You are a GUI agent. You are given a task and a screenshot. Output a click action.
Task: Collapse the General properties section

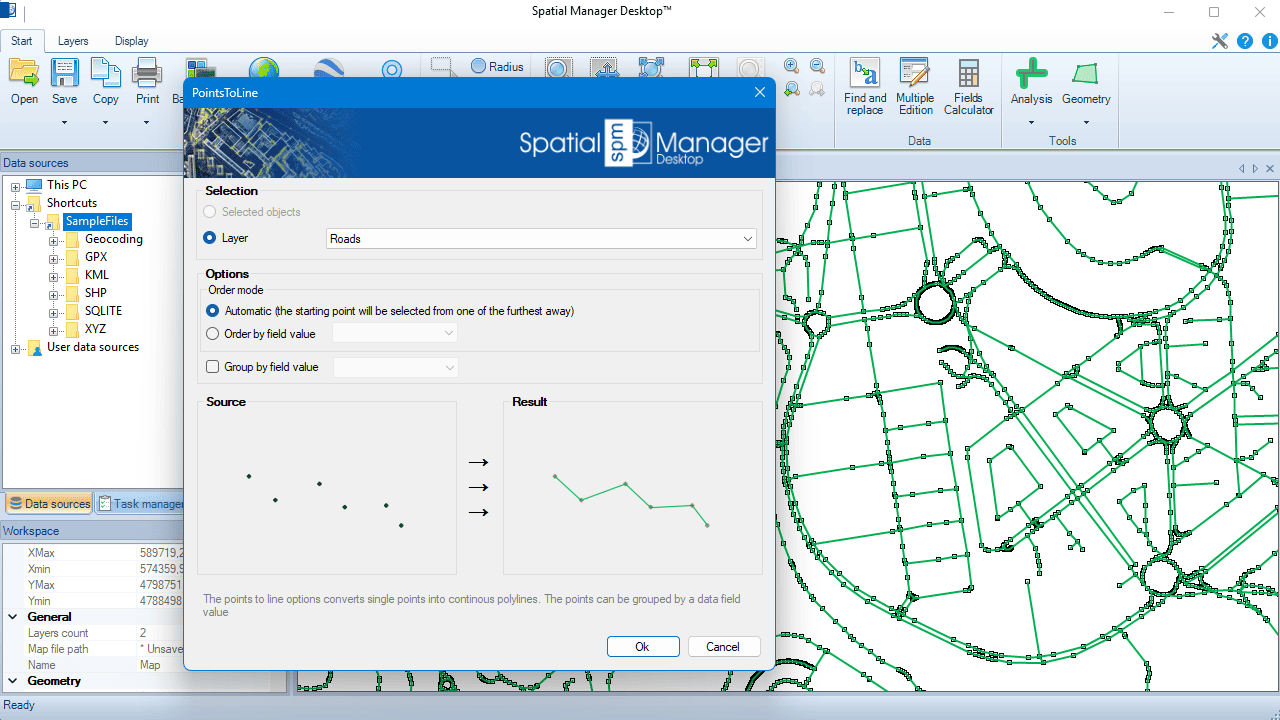[x=12, y=617]
